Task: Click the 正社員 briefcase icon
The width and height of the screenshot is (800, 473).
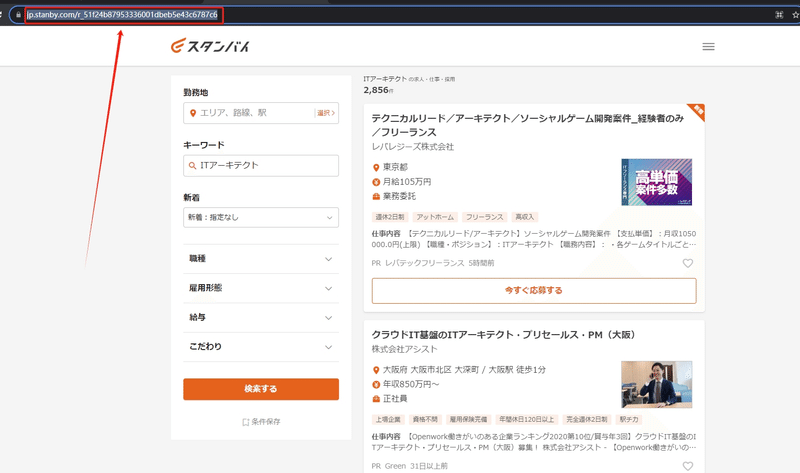Action: pyautogui.click(x=376, y=399)
